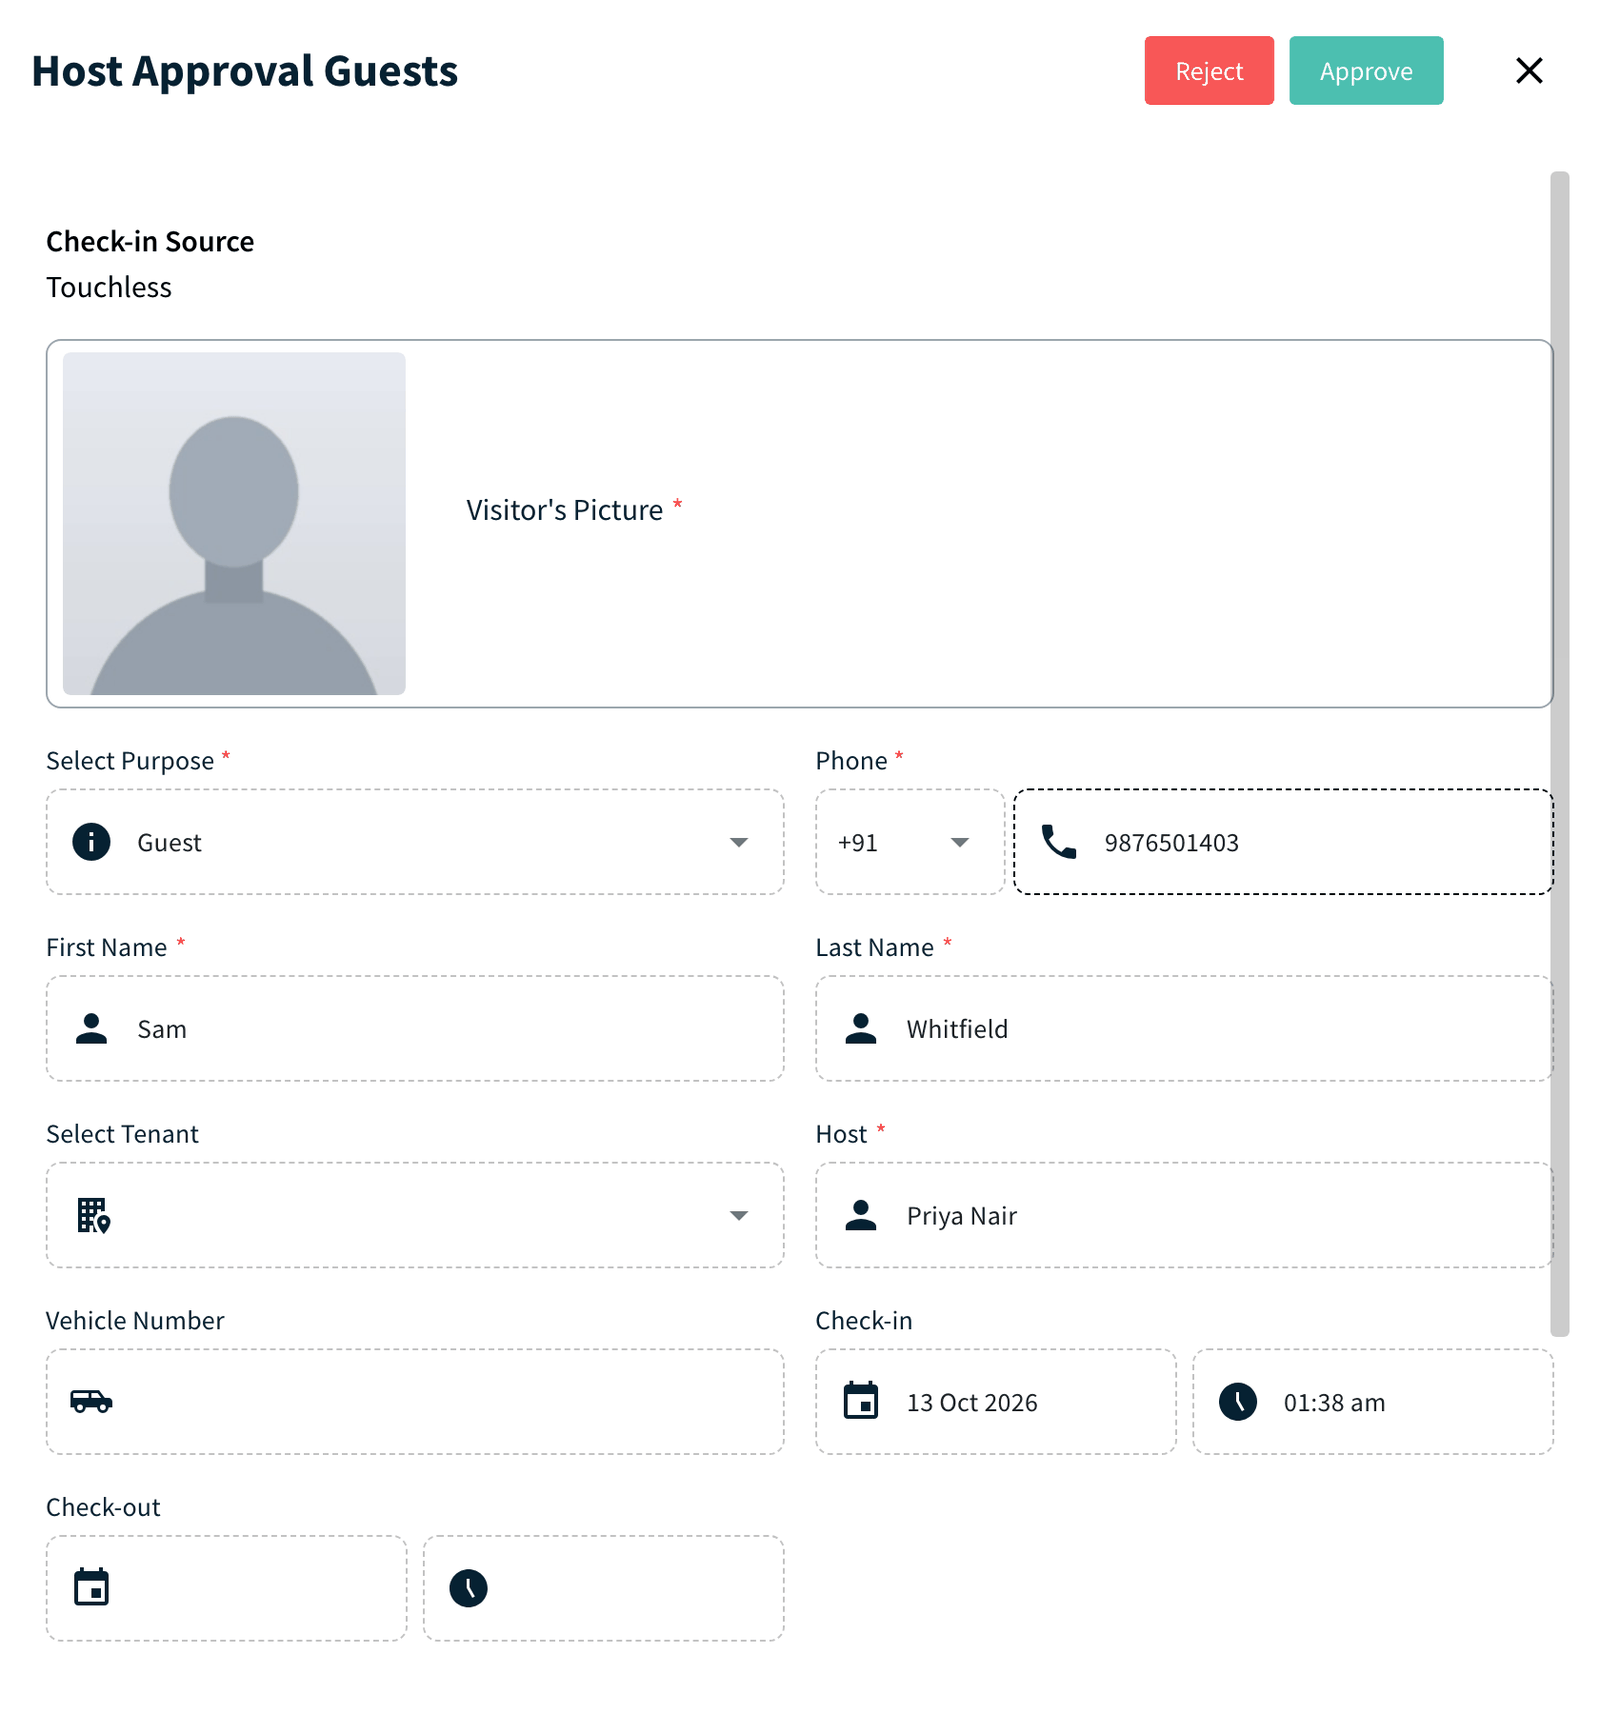Screen dimensions: 1600x1714
Task: Click the Check-out clock icon
Action: (x=468, y=1589)
